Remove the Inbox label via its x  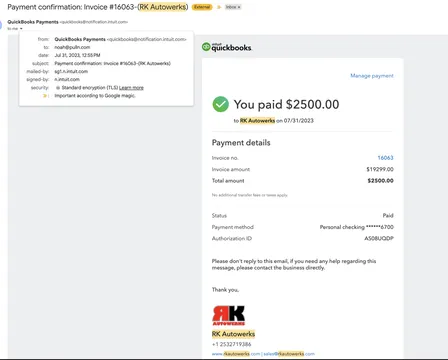[239, 7]
